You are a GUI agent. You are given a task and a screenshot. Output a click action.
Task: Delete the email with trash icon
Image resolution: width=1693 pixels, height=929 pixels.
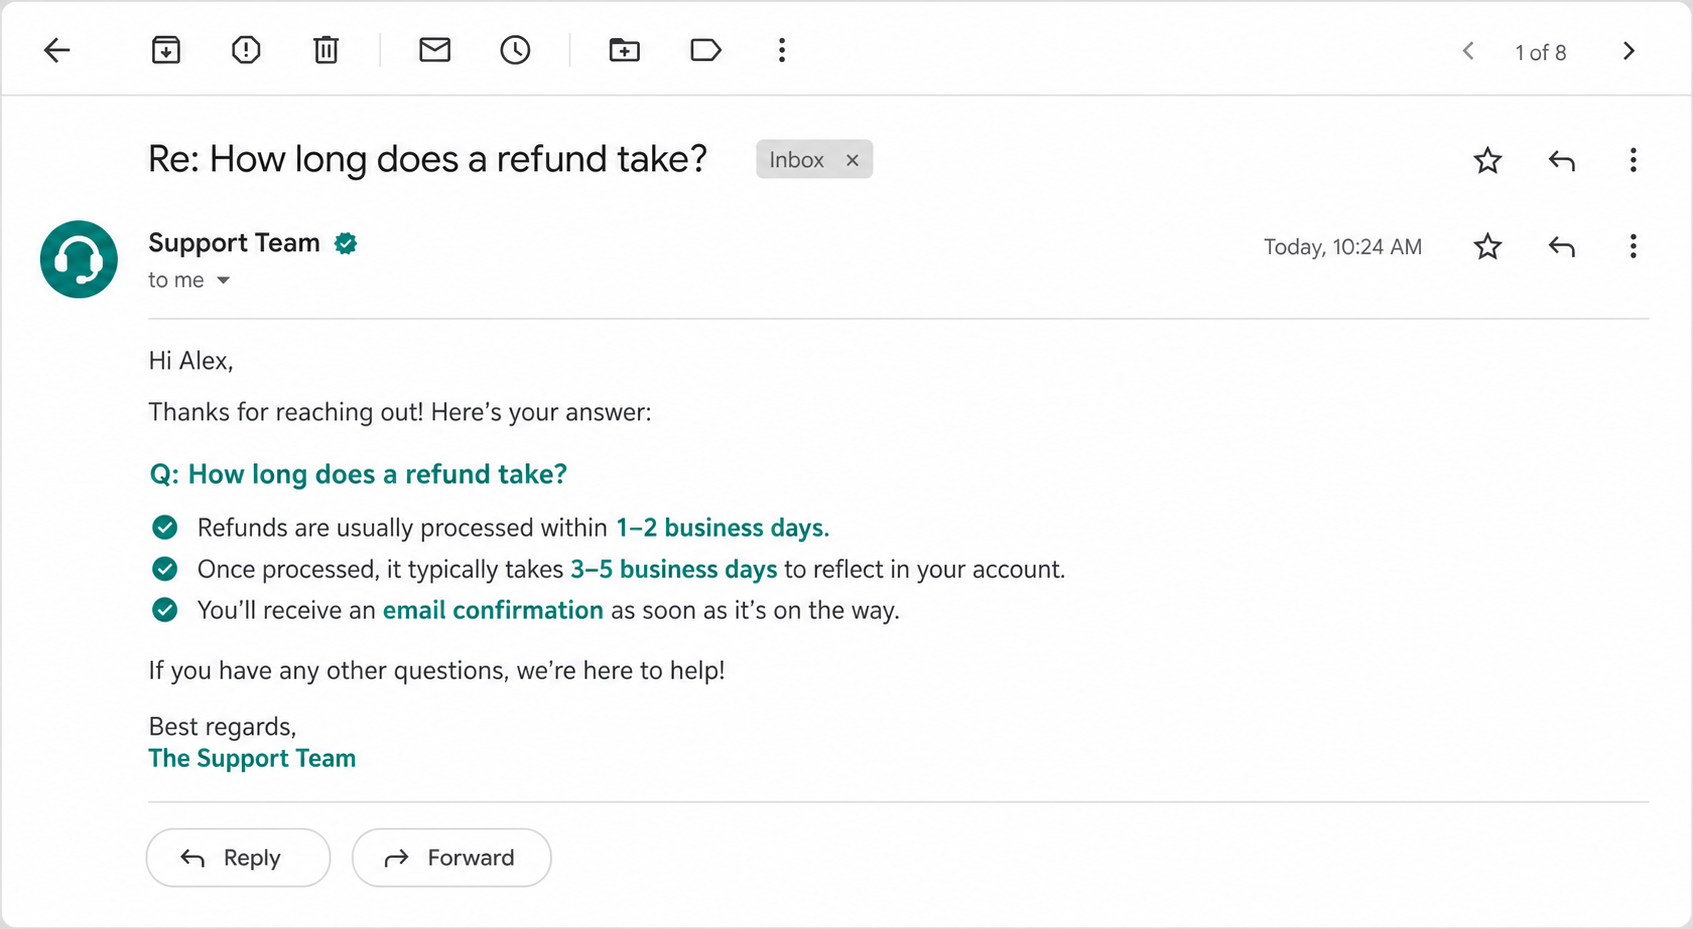(x=326, y=50)
